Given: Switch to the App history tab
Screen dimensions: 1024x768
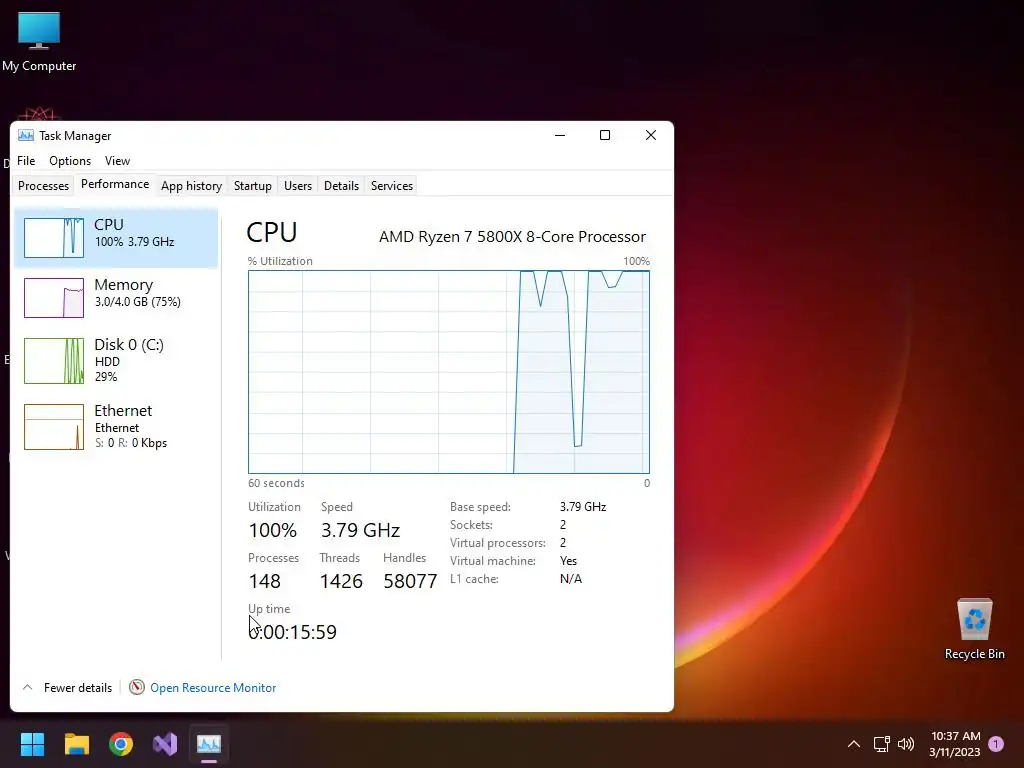Looking at the screenshot, I should [191, 185].
